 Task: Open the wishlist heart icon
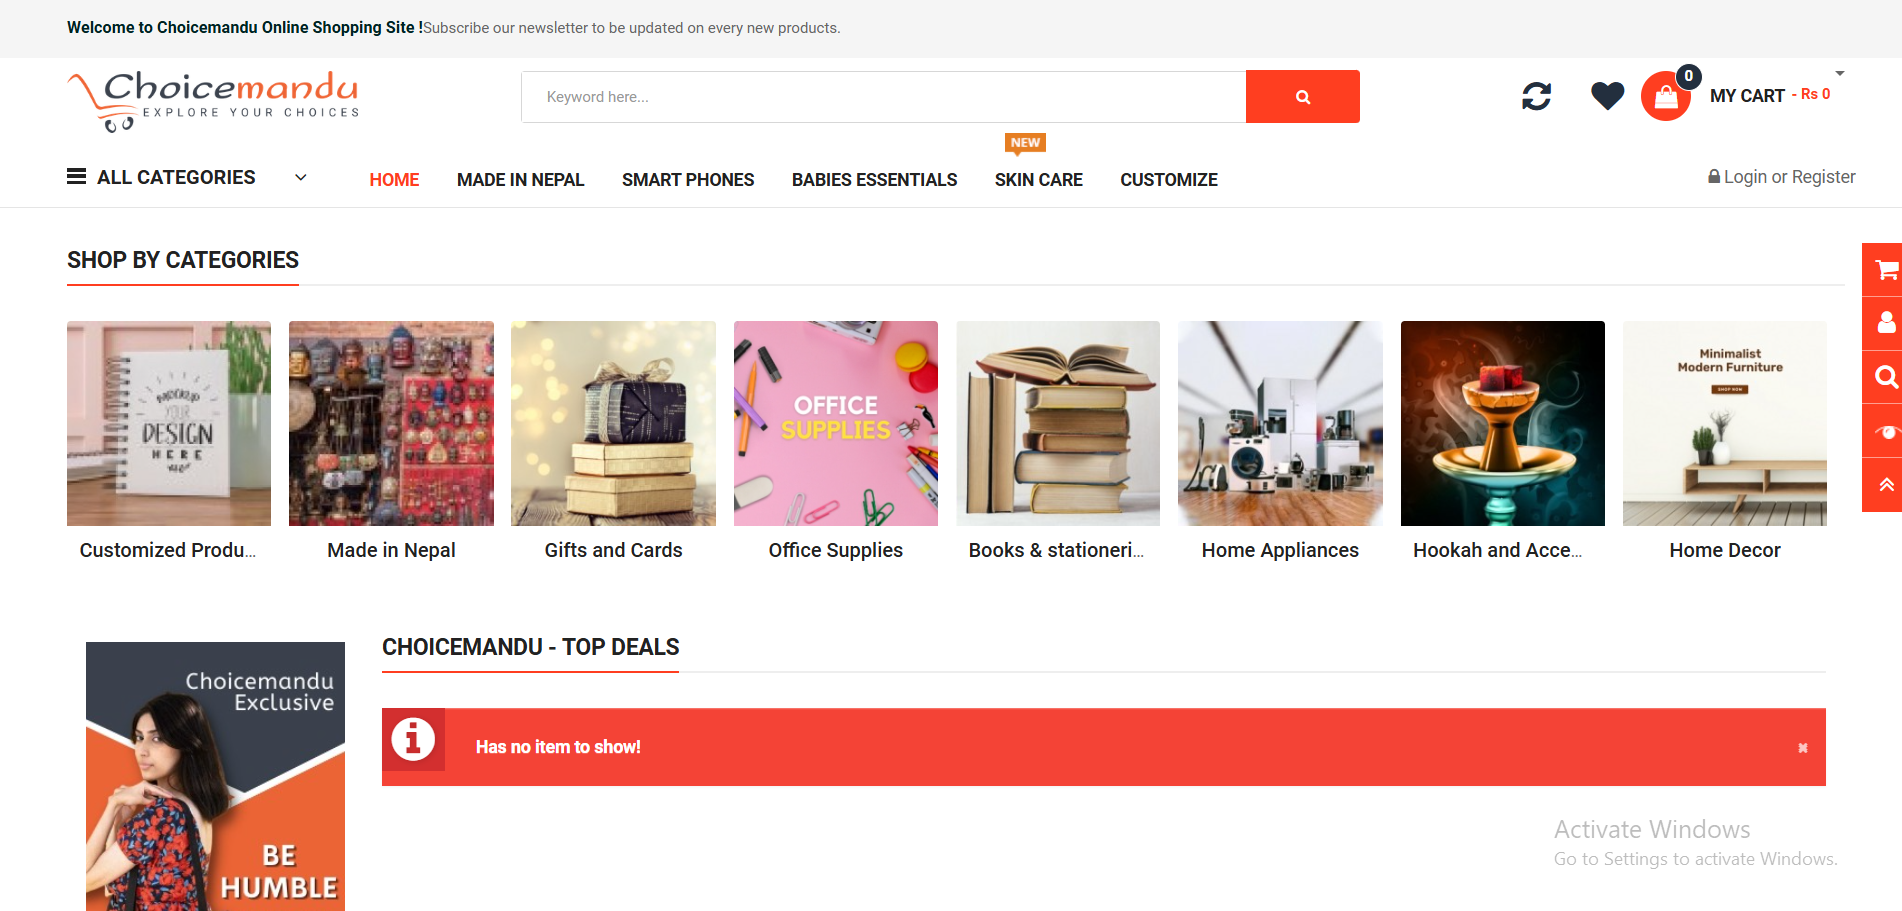click(1607, 96)
